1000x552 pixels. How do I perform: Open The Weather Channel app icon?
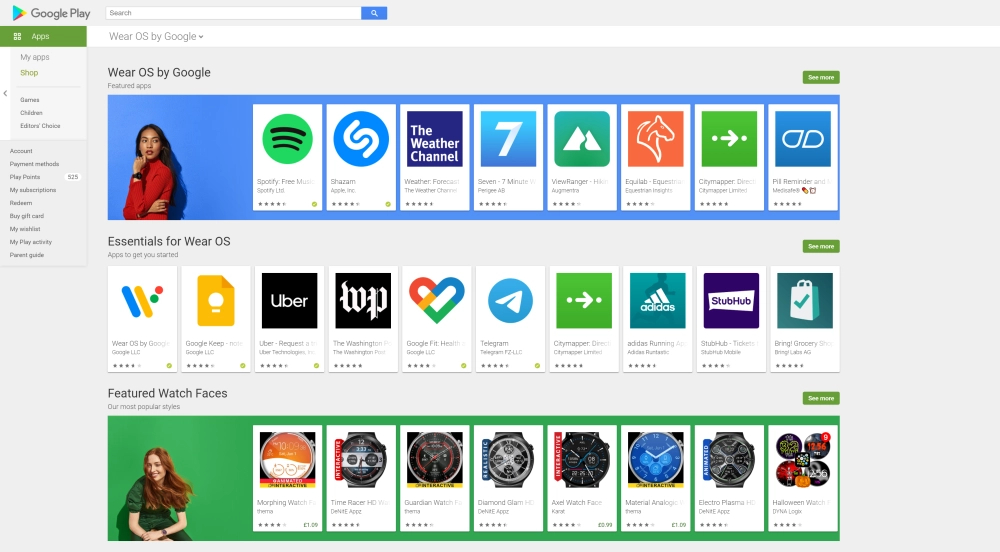[x=434, y=139]
